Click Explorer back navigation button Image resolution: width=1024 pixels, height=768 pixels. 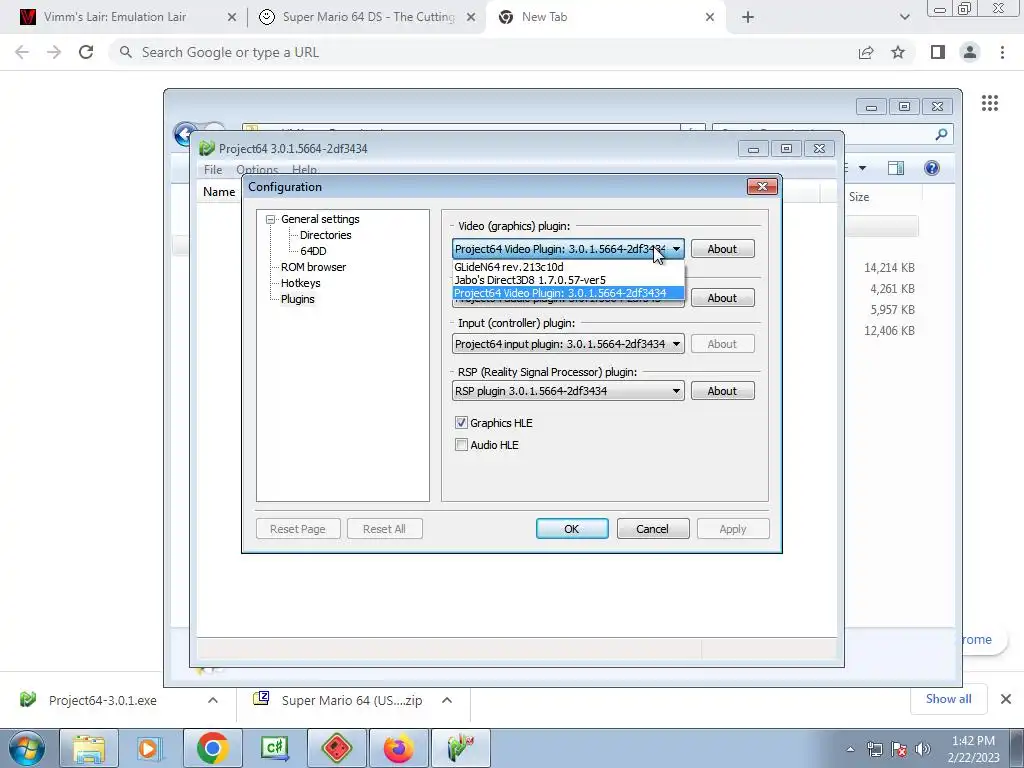point(185,135)
